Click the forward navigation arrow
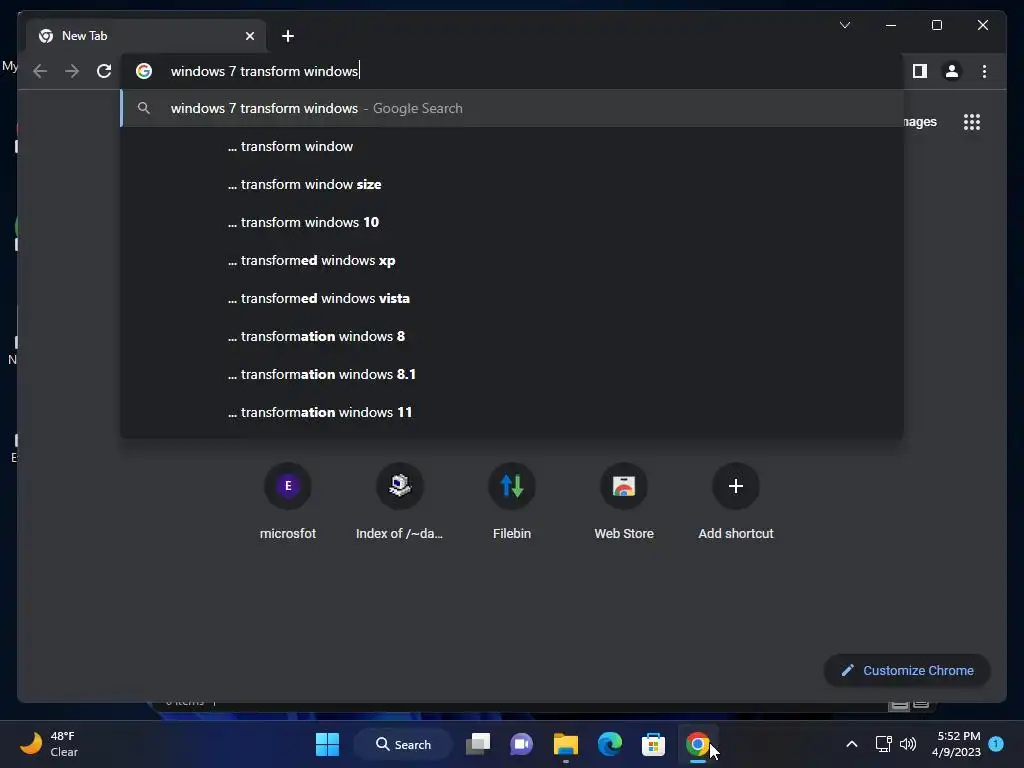The height and width of the screenshot is (768, 1024). [x=72, y=71]
